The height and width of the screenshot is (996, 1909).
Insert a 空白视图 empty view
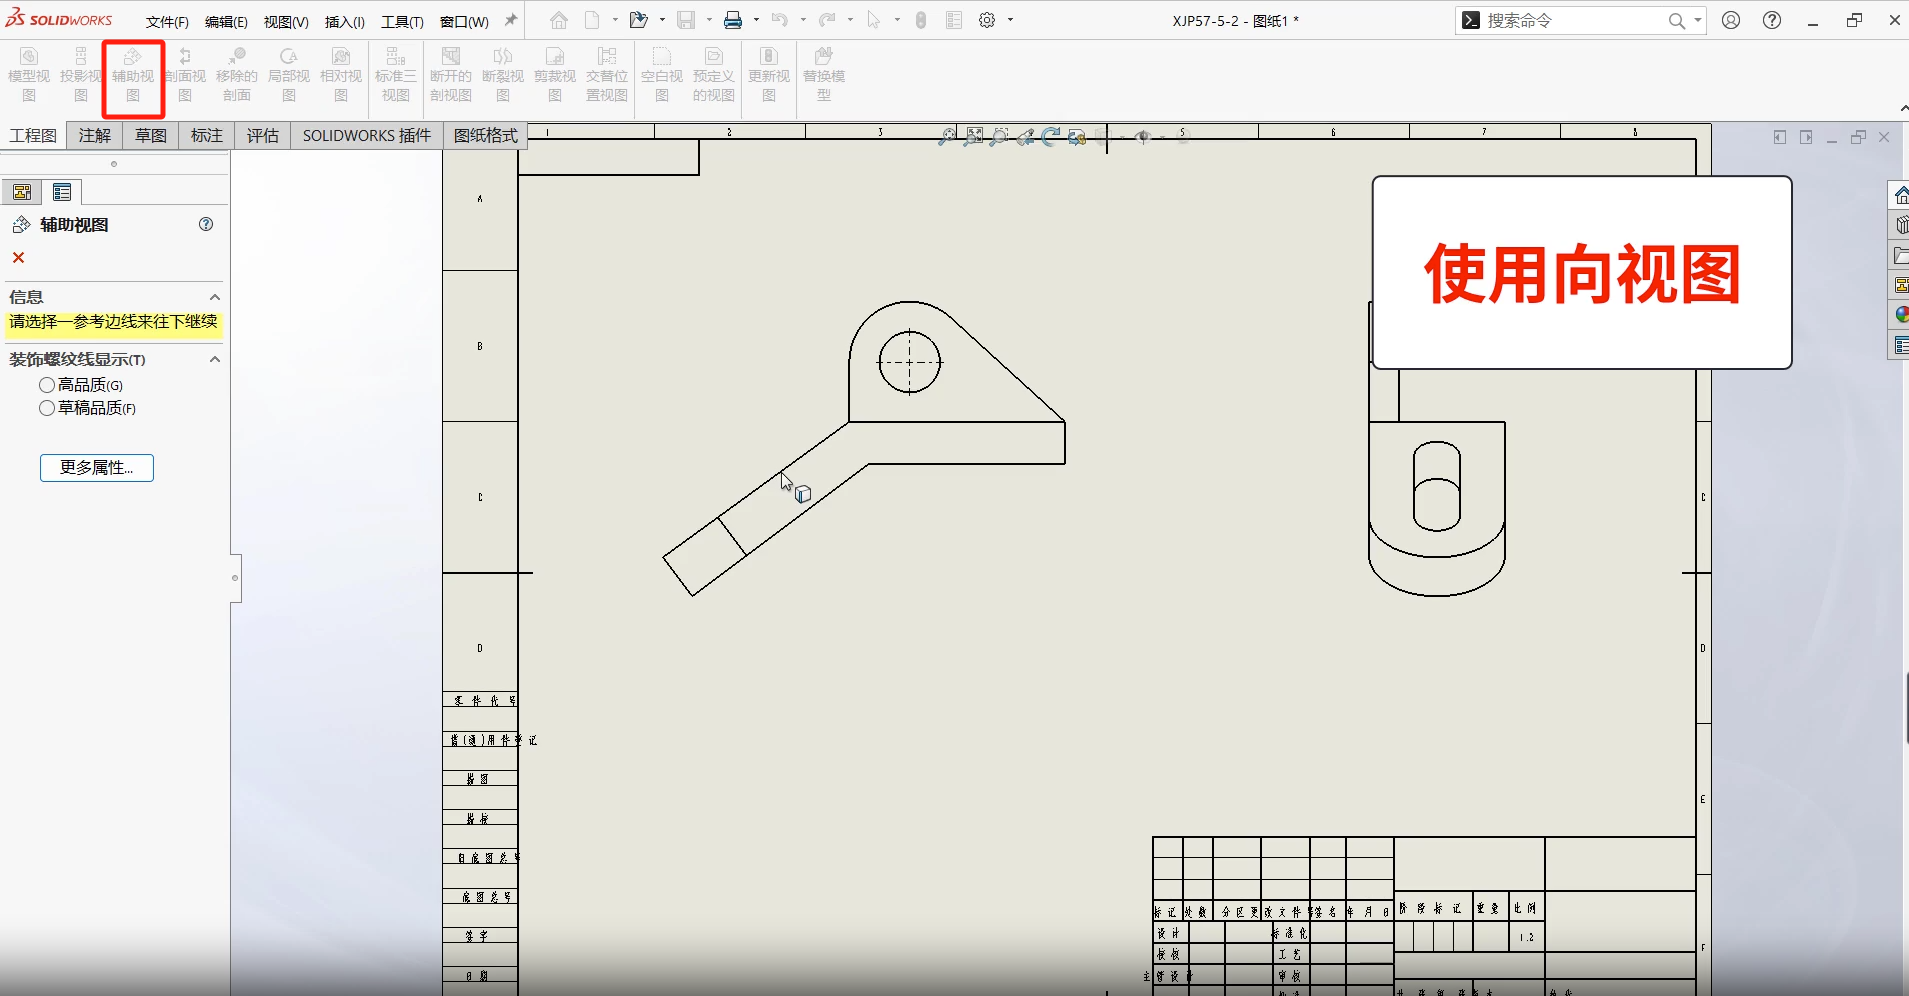coord(662,75)
